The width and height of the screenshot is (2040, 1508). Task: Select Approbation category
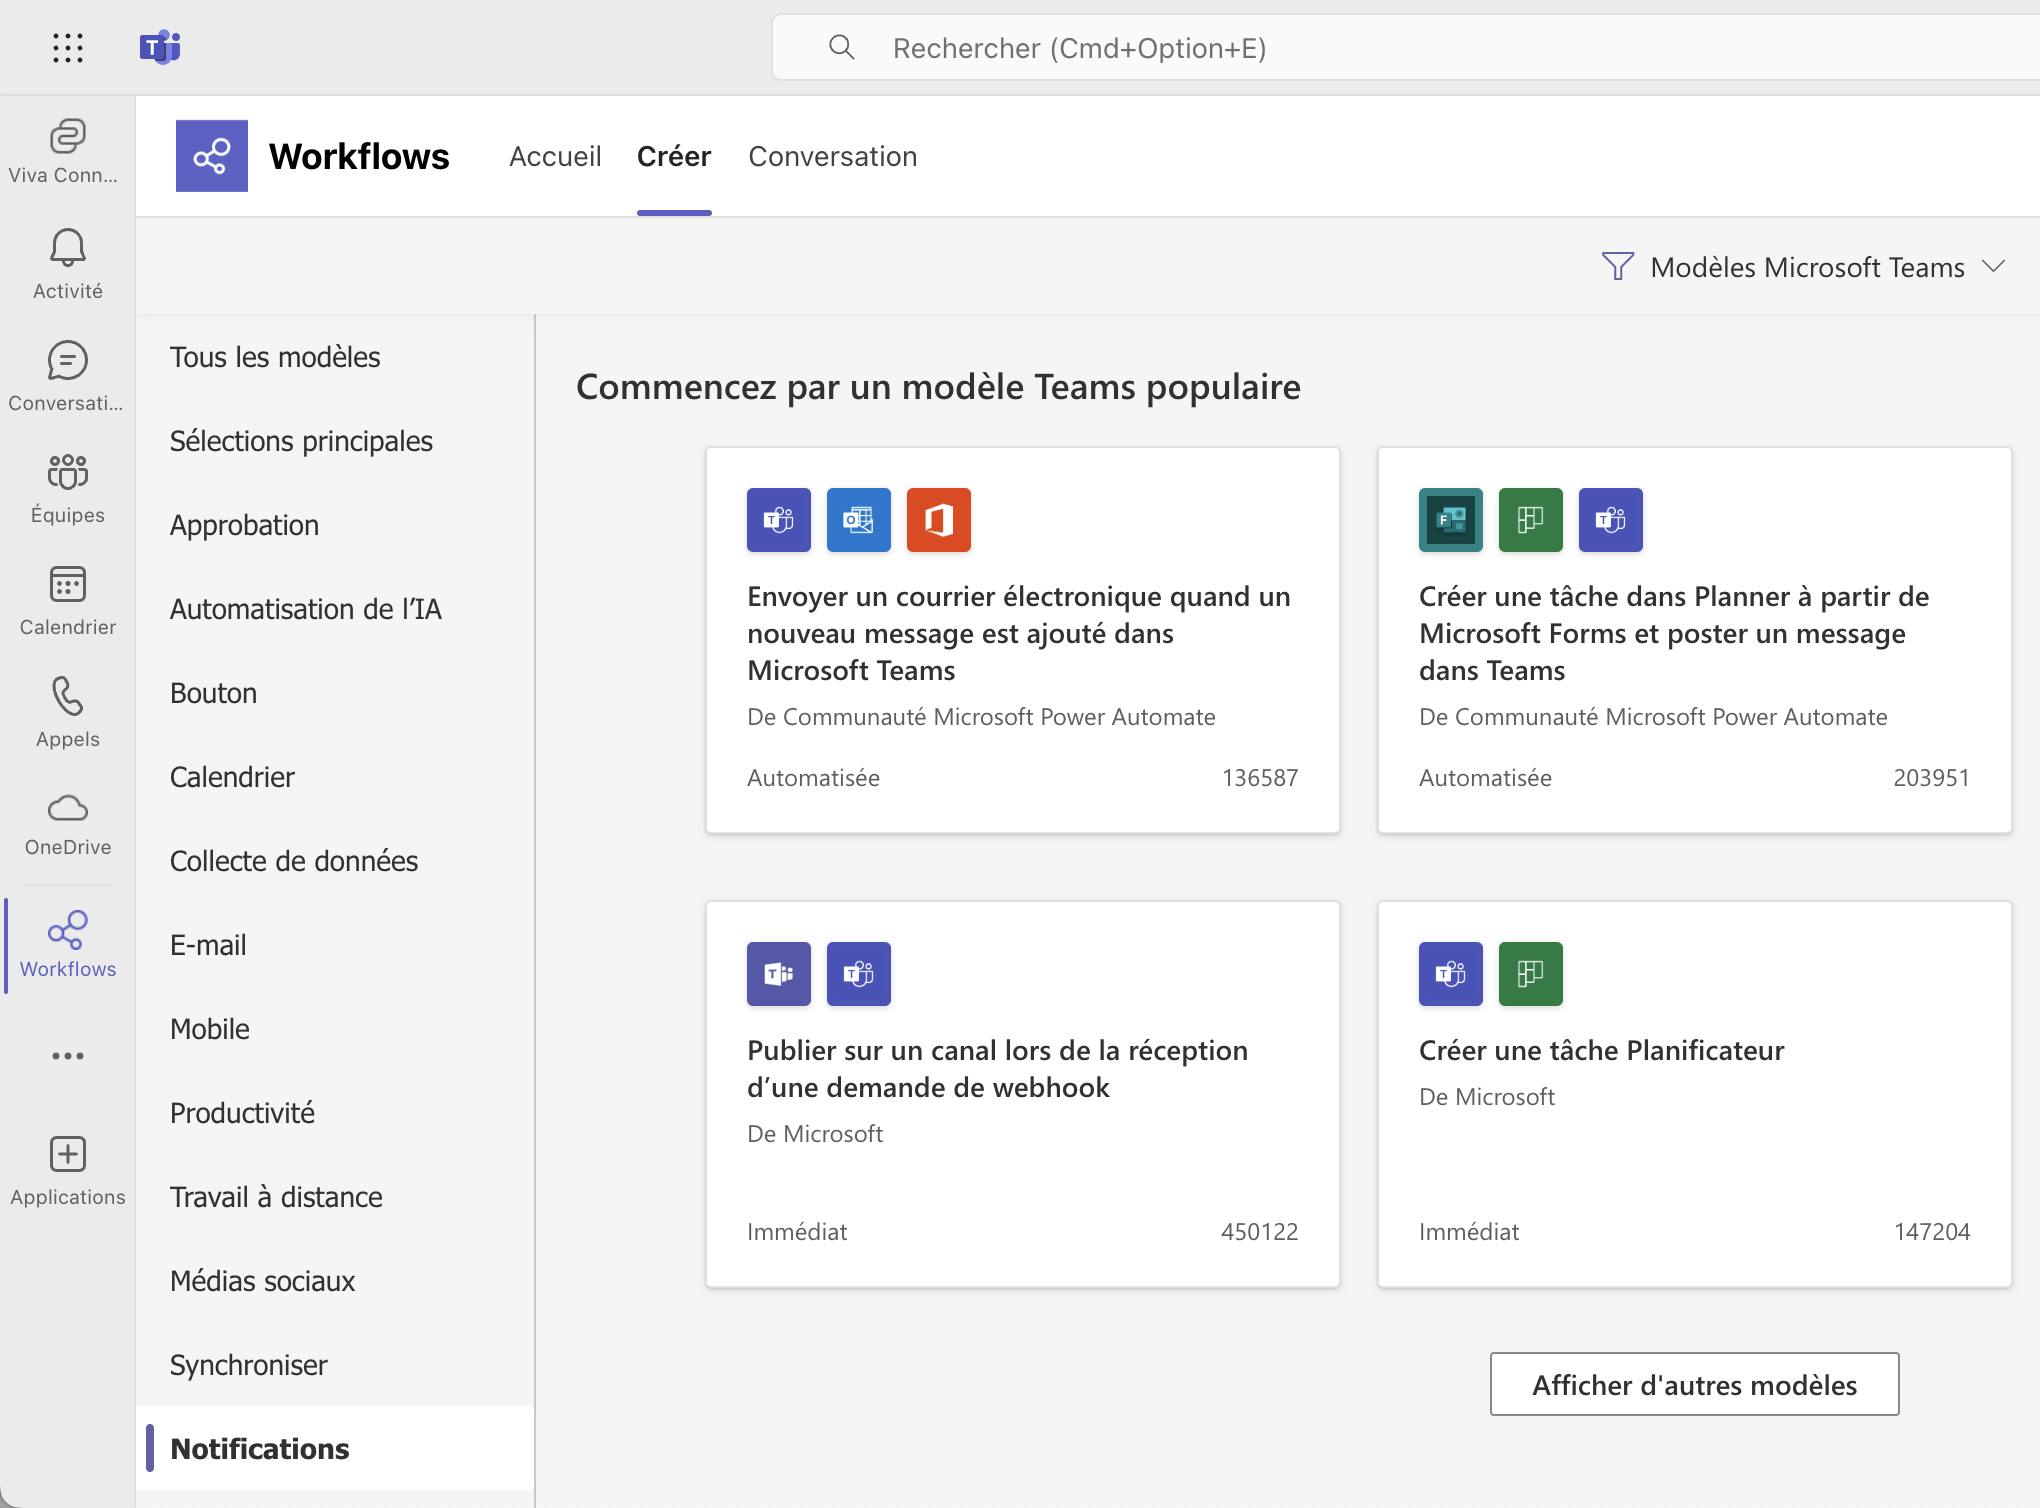[x=335, y=525]
